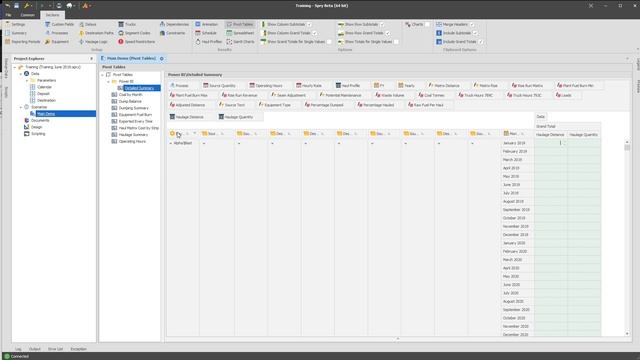This screenshot has width=640, height=360.
Task: Open filter dropdown on first row field
Action: (195, 133)
